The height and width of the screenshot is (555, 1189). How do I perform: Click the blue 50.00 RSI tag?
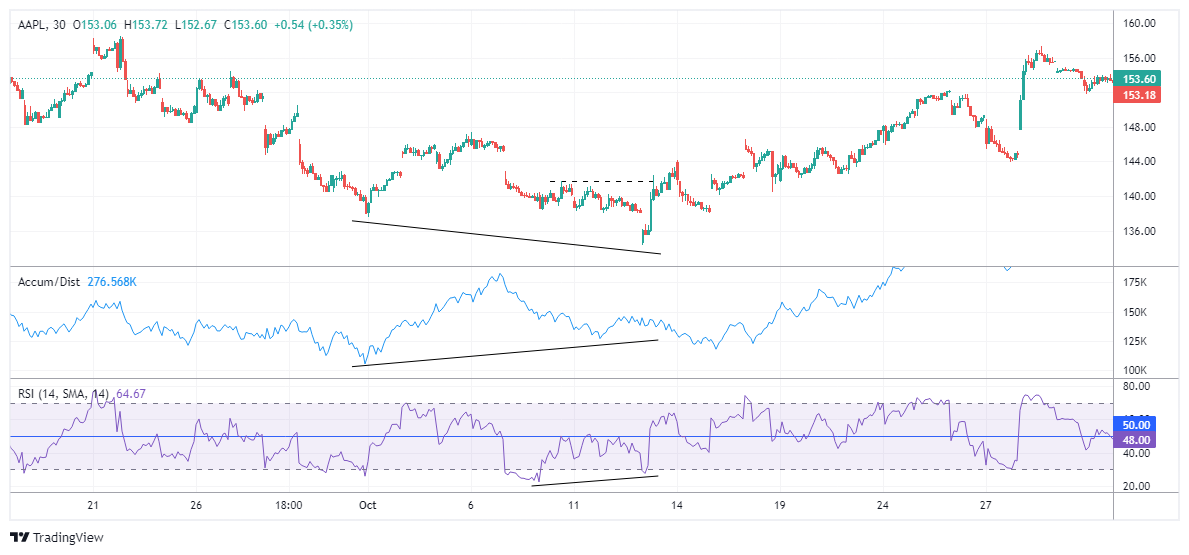[1134, 425]
